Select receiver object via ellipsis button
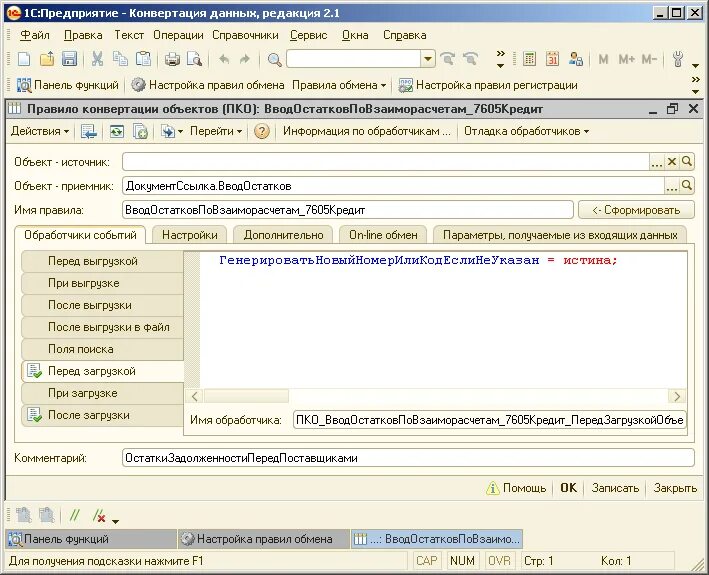 pos(672,185)
